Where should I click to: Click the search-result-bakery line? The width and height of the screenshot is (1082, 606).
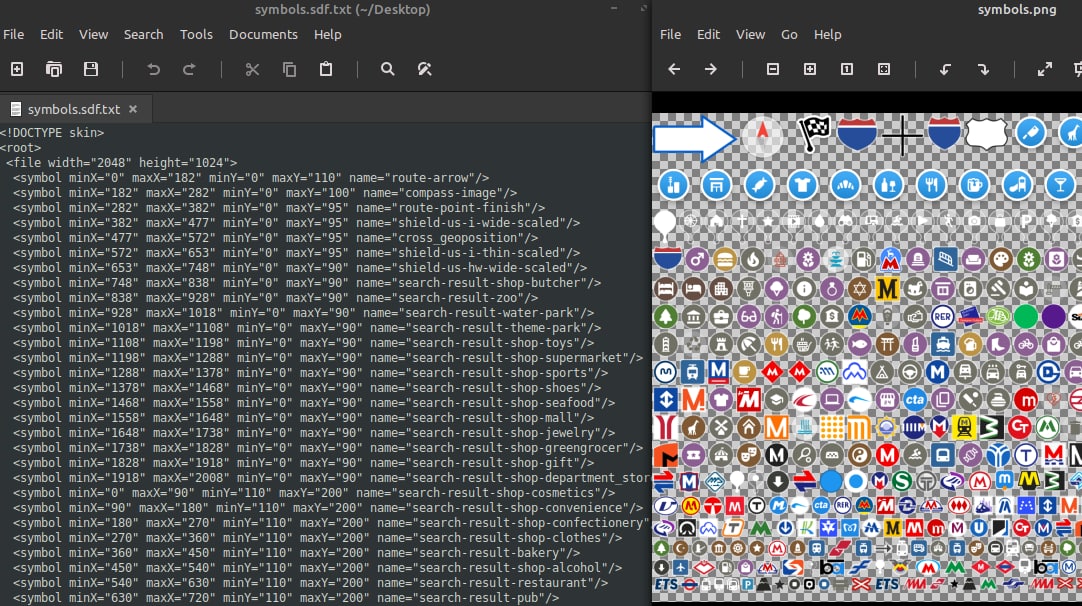296,553
